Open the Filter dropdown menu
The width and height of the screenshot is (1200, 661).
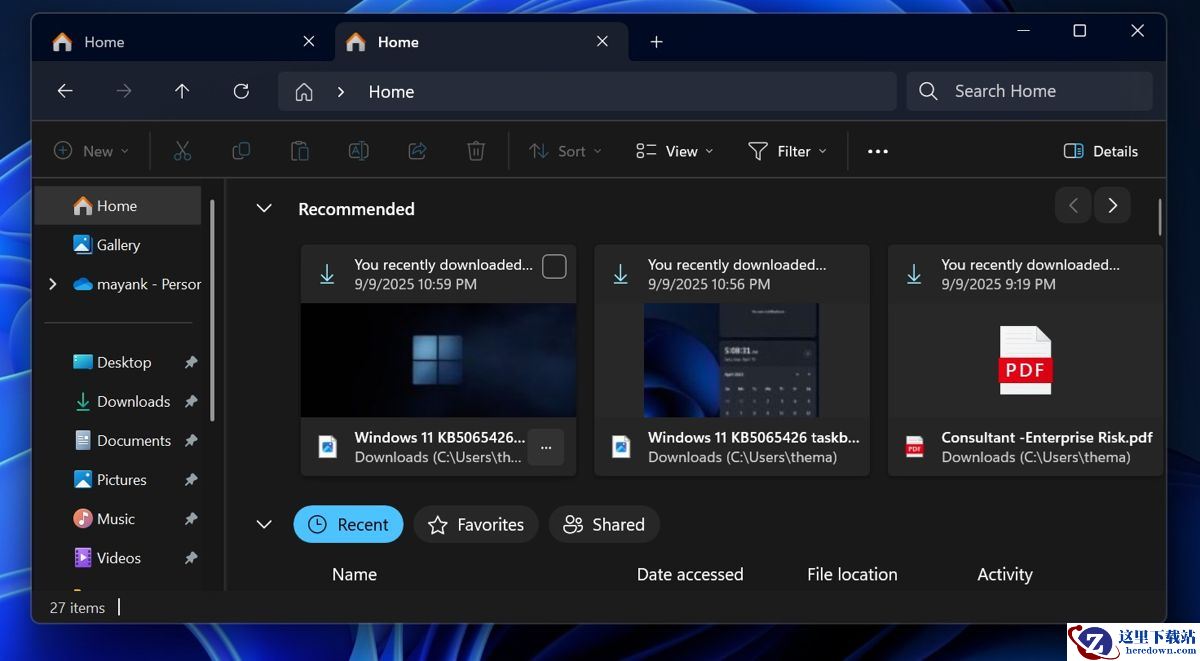click(788, 151)
